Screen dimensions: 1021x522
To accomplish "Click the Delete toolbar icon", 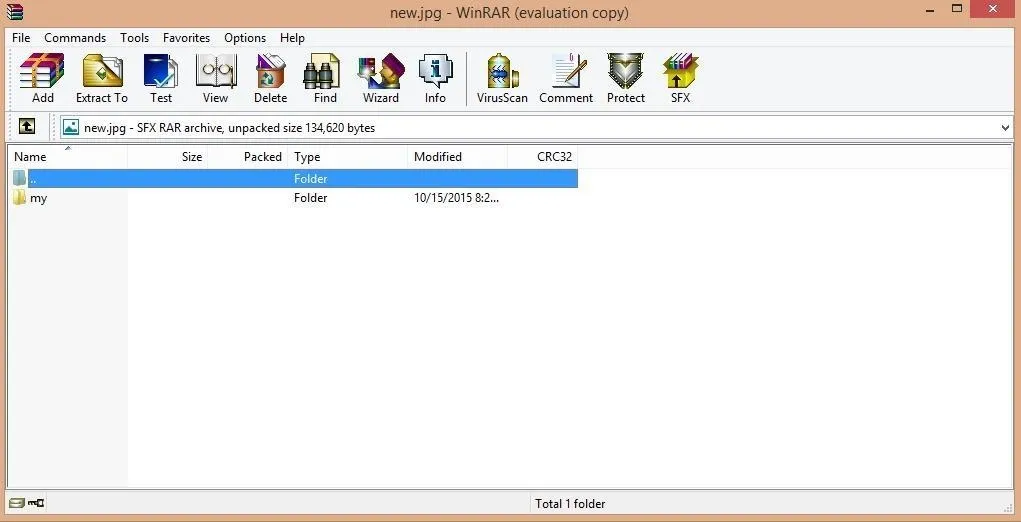I will [x=270, y=78].
